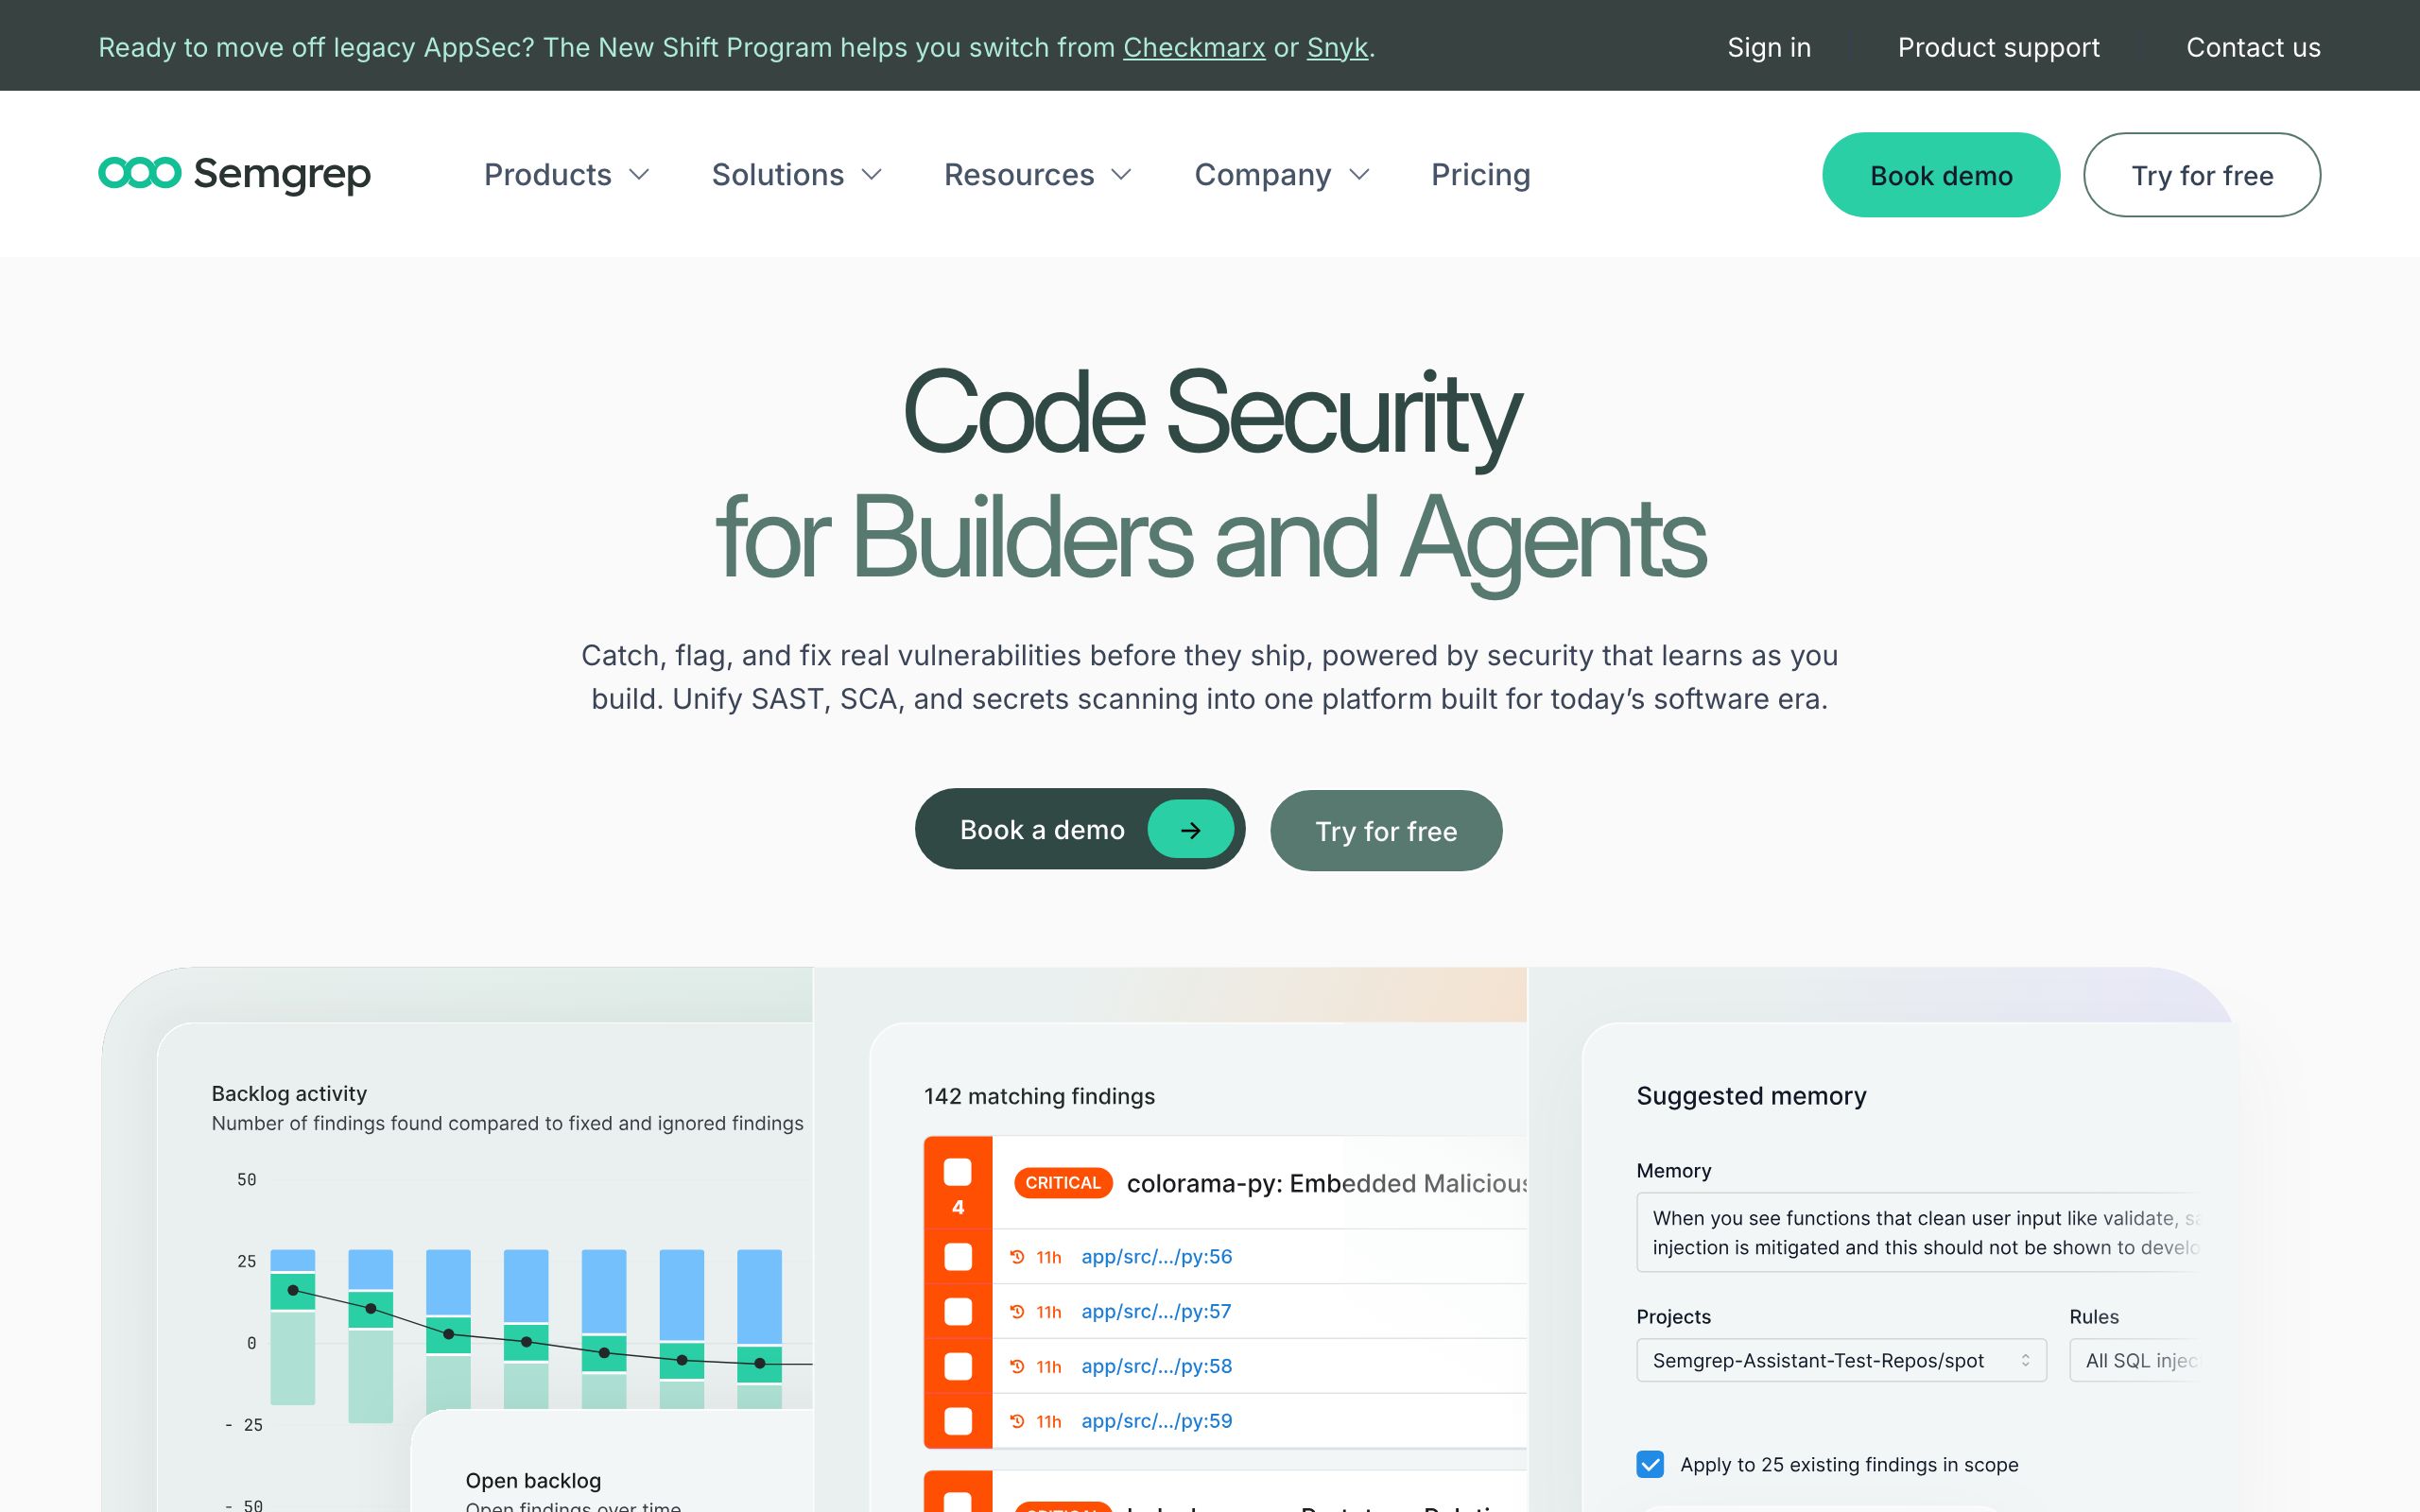Go to the Pricing page
This screenshot has height=1512, width=2420.
click(1480, 175)
